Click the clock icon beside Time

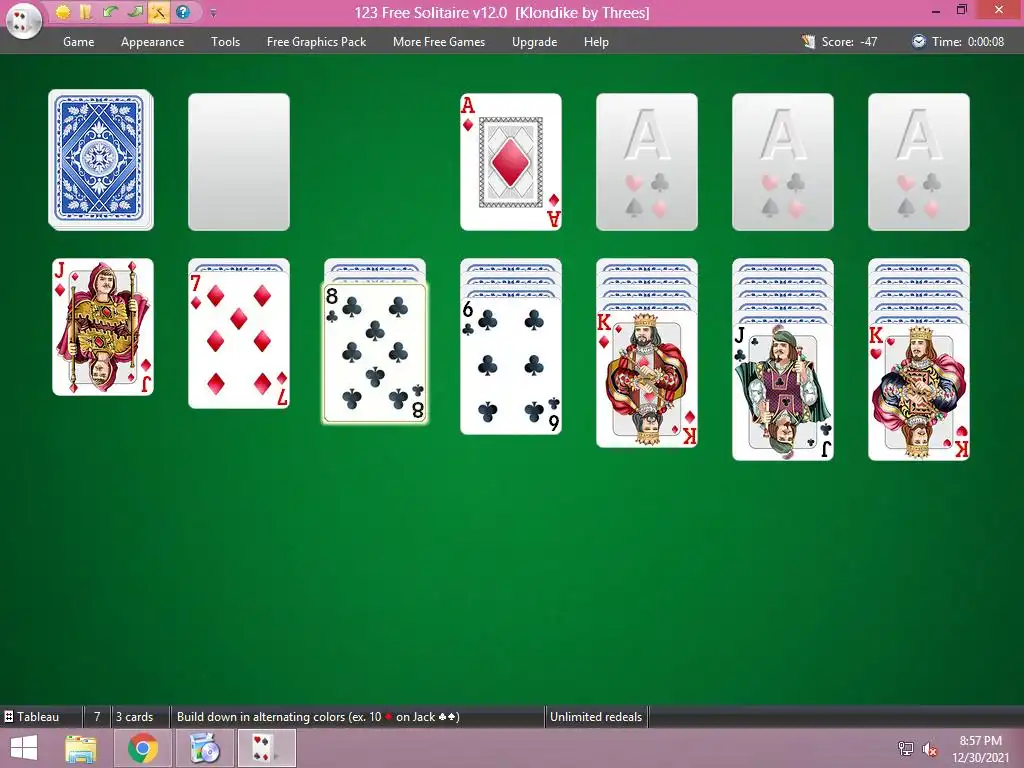click(x=918, y=42)
